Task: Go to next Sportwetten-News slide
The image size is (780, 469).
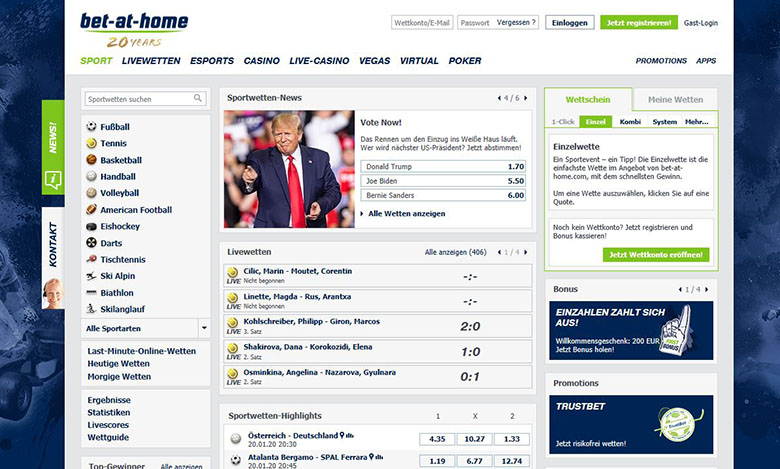Action: pos(525,98)
